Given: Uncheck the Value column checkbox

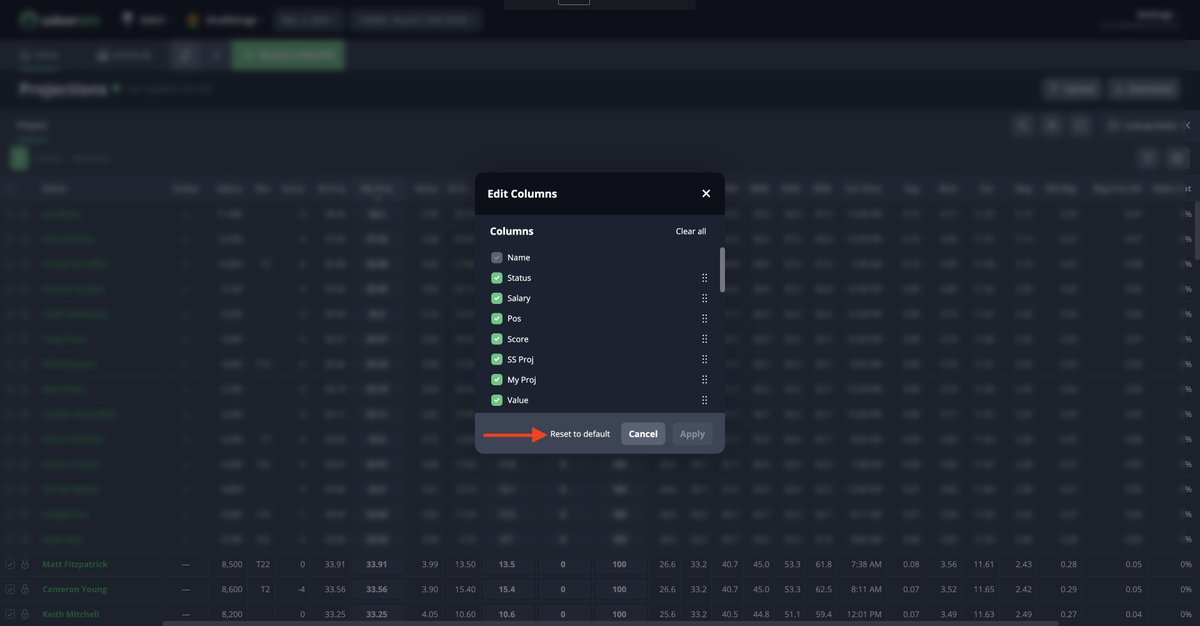Looking at the screenshot, I should (497, 400).
